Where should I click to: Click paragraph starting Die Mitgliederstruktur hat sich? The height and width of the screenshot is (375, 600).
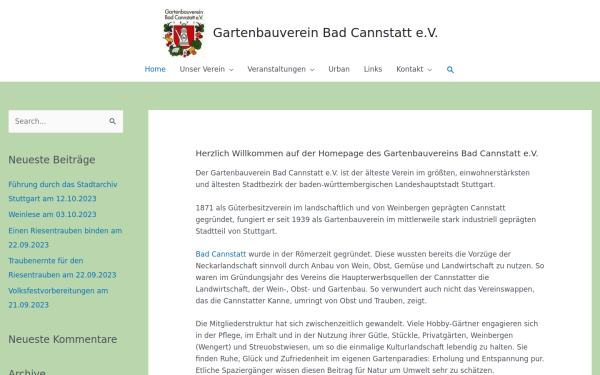[370, 347]
